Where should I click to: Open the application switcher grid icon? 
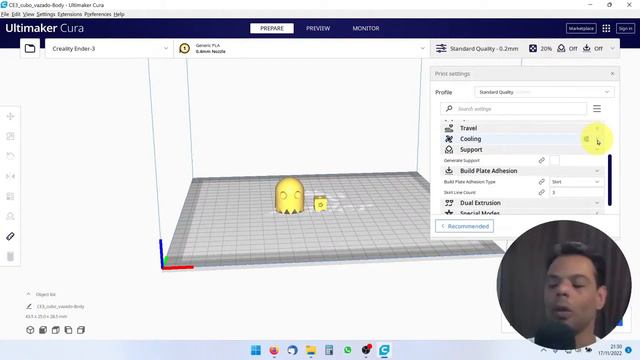pos(606,28)
